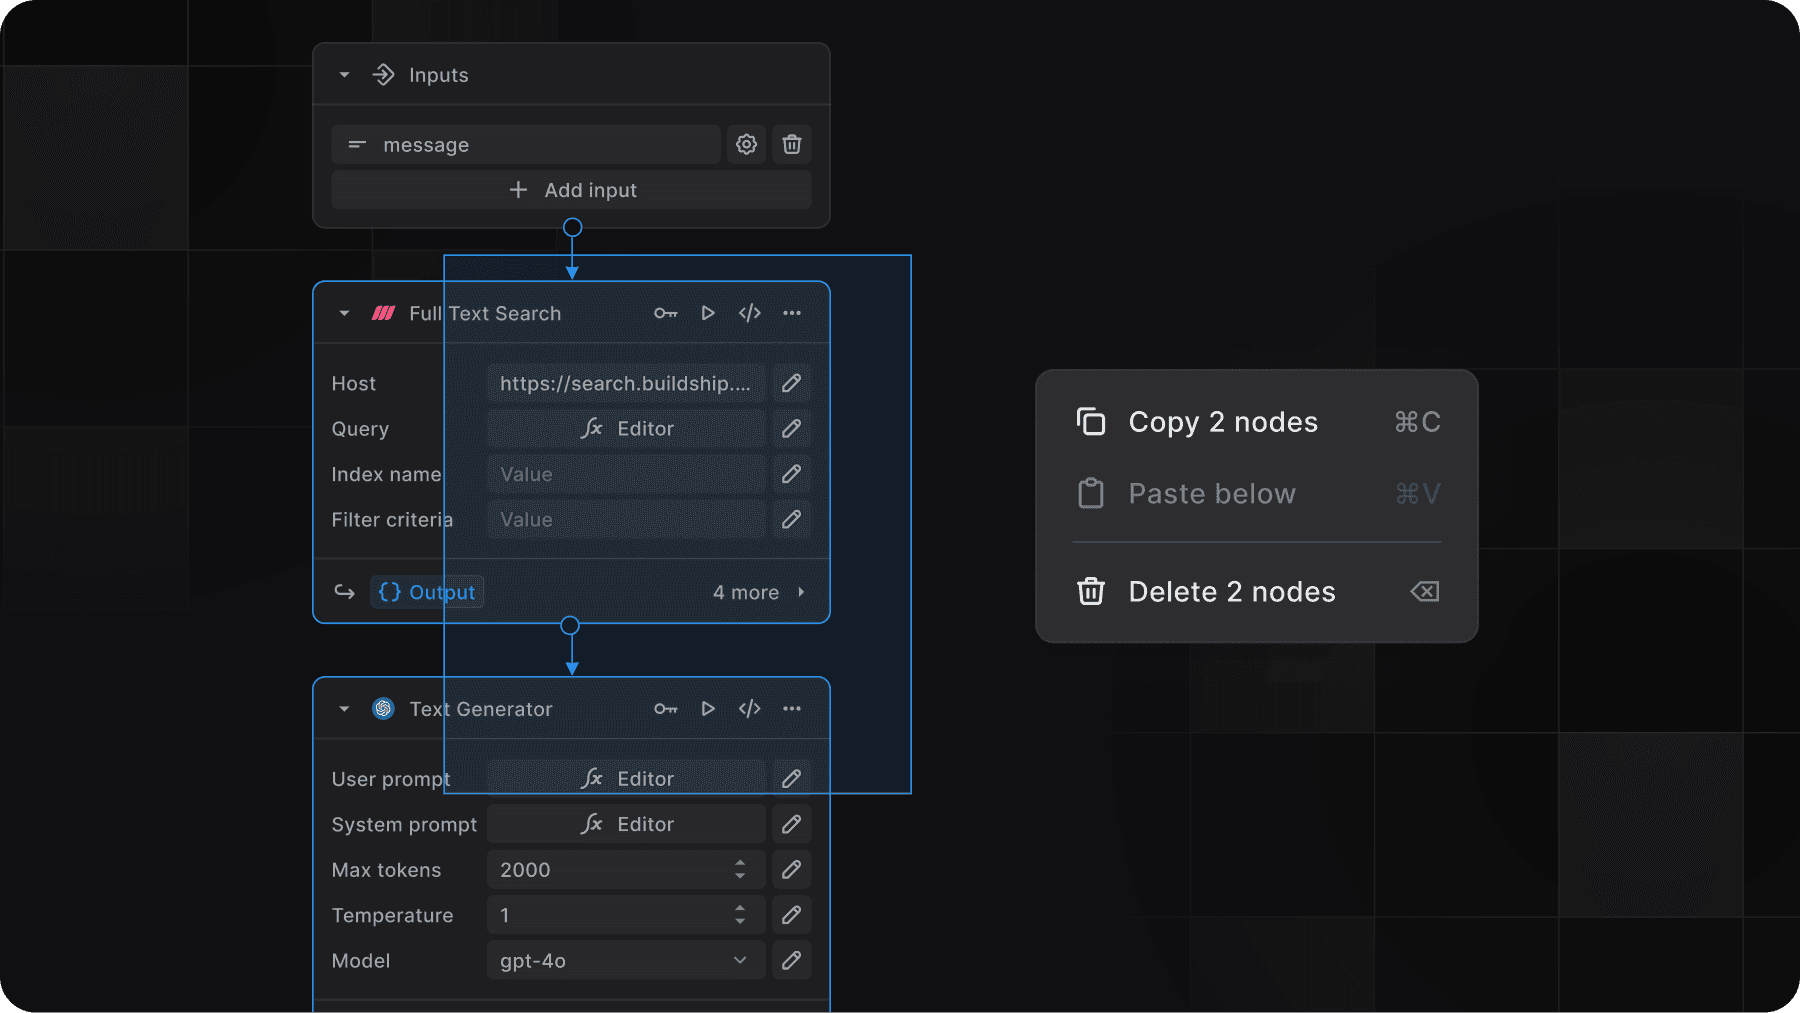Click Add input button
This screenshot has width=1800, height=1013.
coord(571,190)
